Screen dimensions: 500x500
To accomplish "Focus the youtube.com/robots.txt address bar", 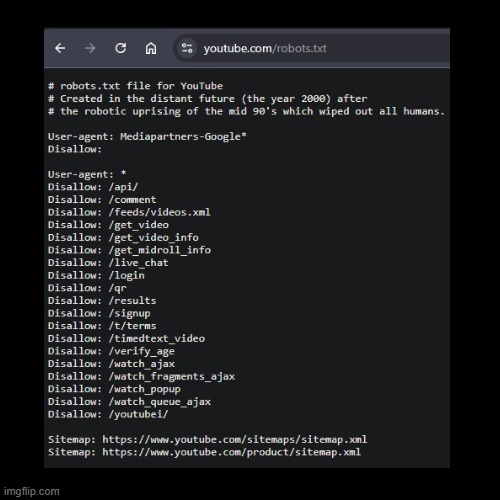I will [x=312, y=48].
